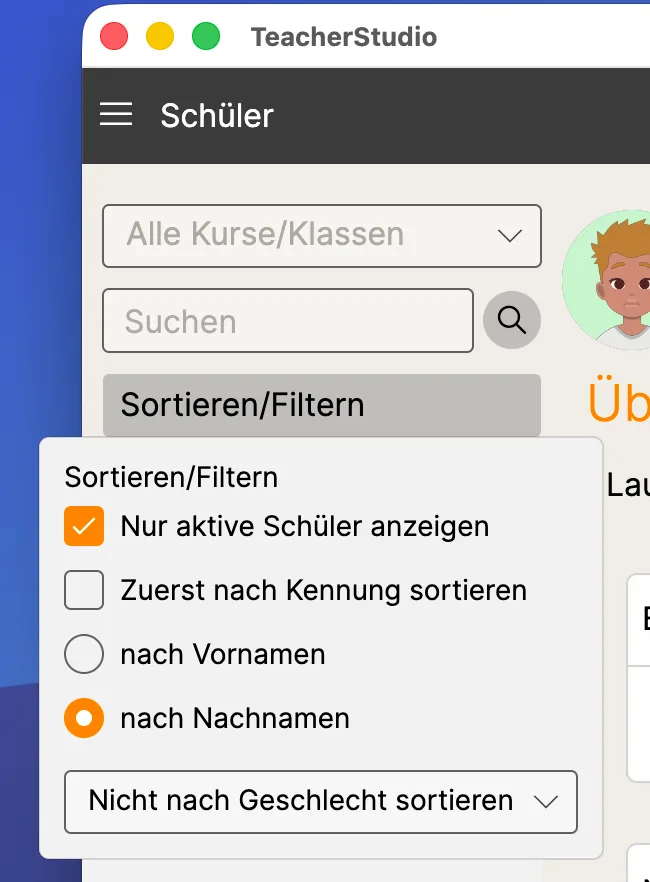Screen dimensions: 650x882
Task: Select the nach Vornamen radio option
Action: coord(84,654)
